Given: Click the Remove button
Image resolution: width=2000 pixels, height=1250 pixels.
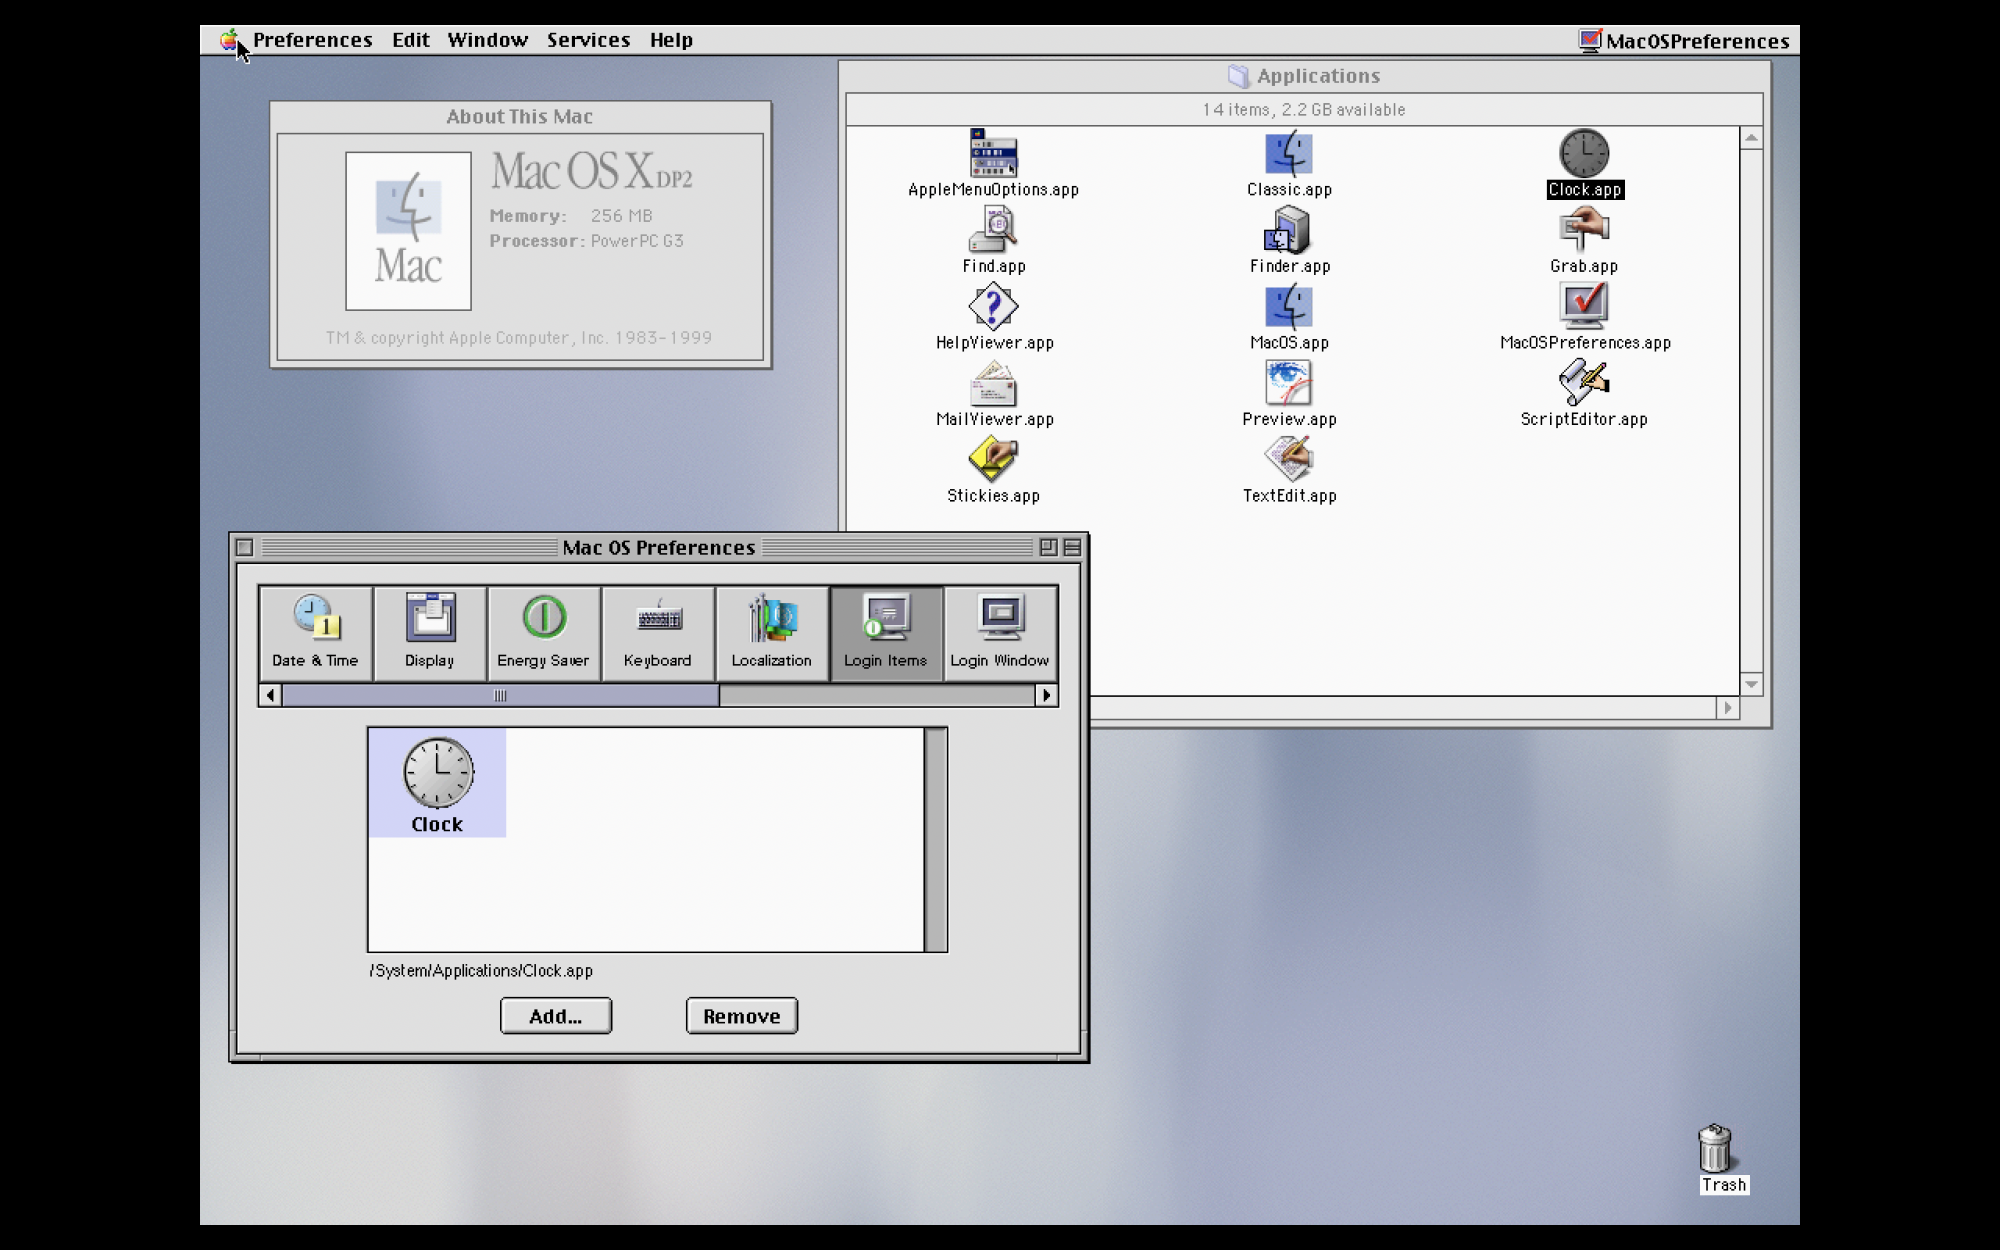Looking at the screenshot, I should pyautogui.click(x=741, y=1016).
